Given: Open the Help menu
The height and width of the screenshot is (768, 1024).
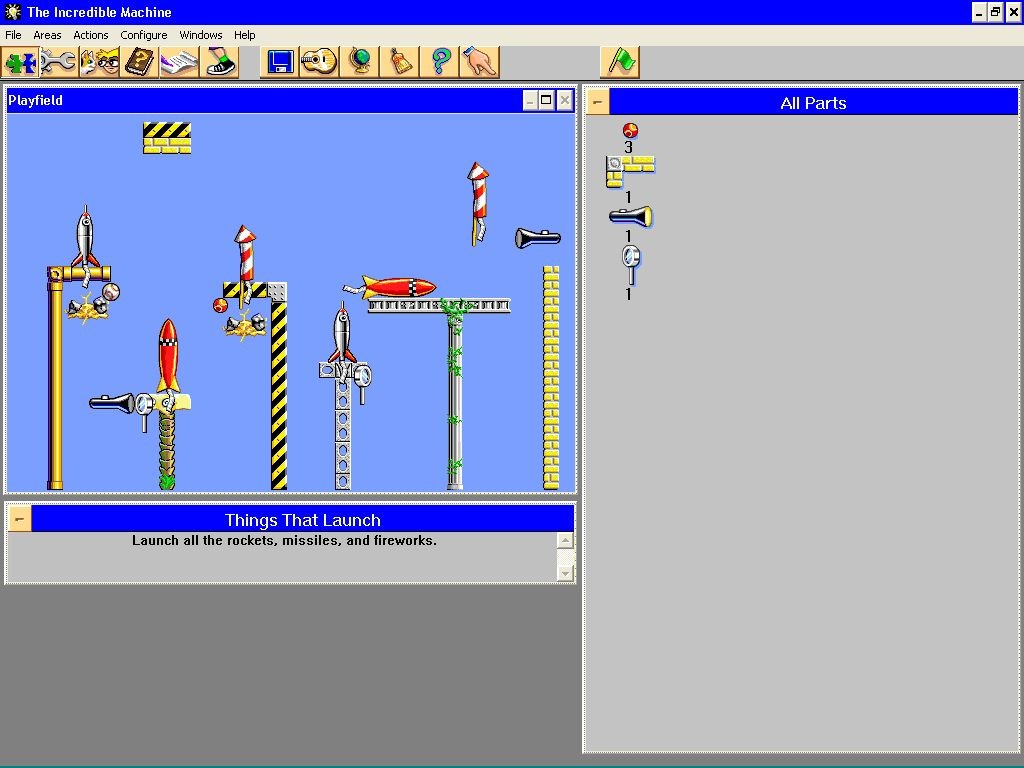Looking at the screenshot, I should [x=244, y=35].
